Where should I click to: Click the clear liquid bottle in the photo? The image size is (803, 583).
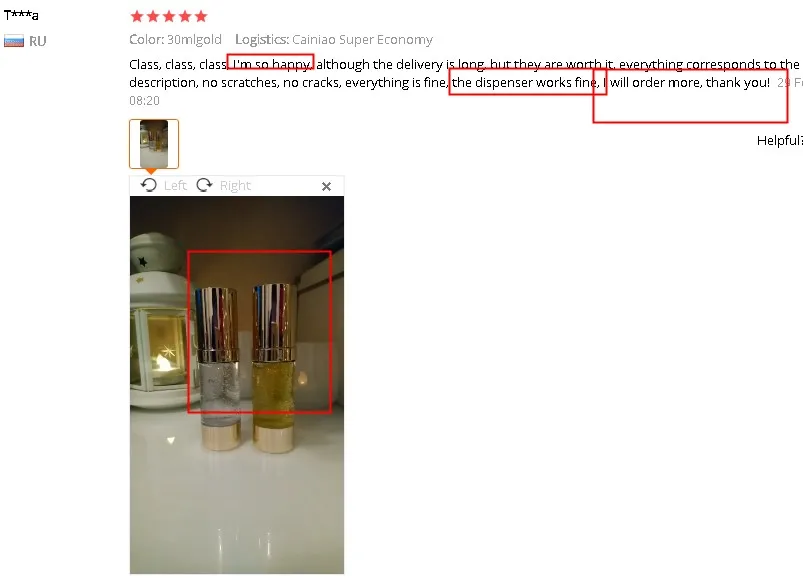click(217, 369)
